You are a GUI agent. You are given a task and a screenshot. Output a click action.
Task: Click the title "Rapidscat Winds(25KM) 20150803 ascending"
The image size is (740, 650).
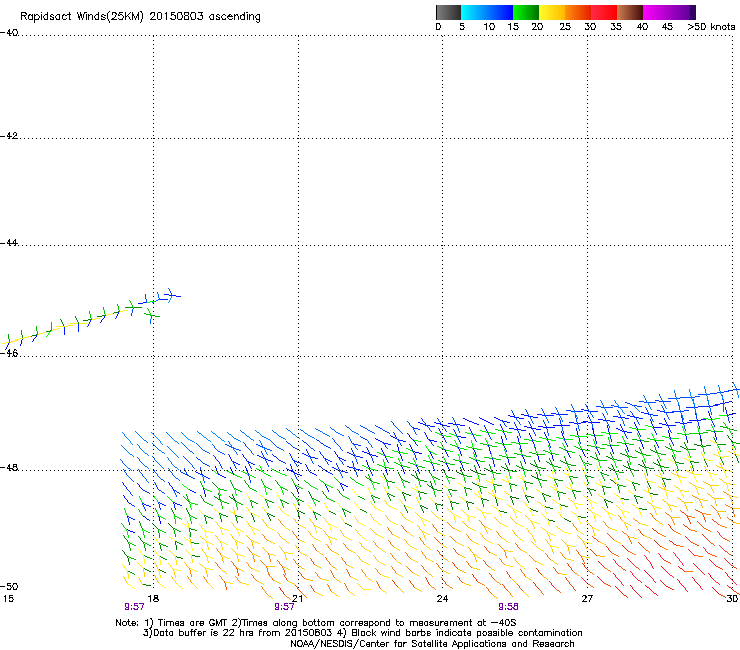140,17
